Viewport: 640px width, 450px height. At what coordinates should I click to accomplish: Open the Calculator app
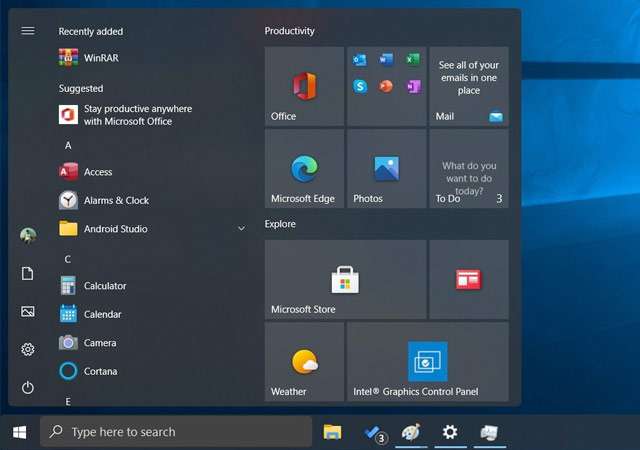coord(104,286)
